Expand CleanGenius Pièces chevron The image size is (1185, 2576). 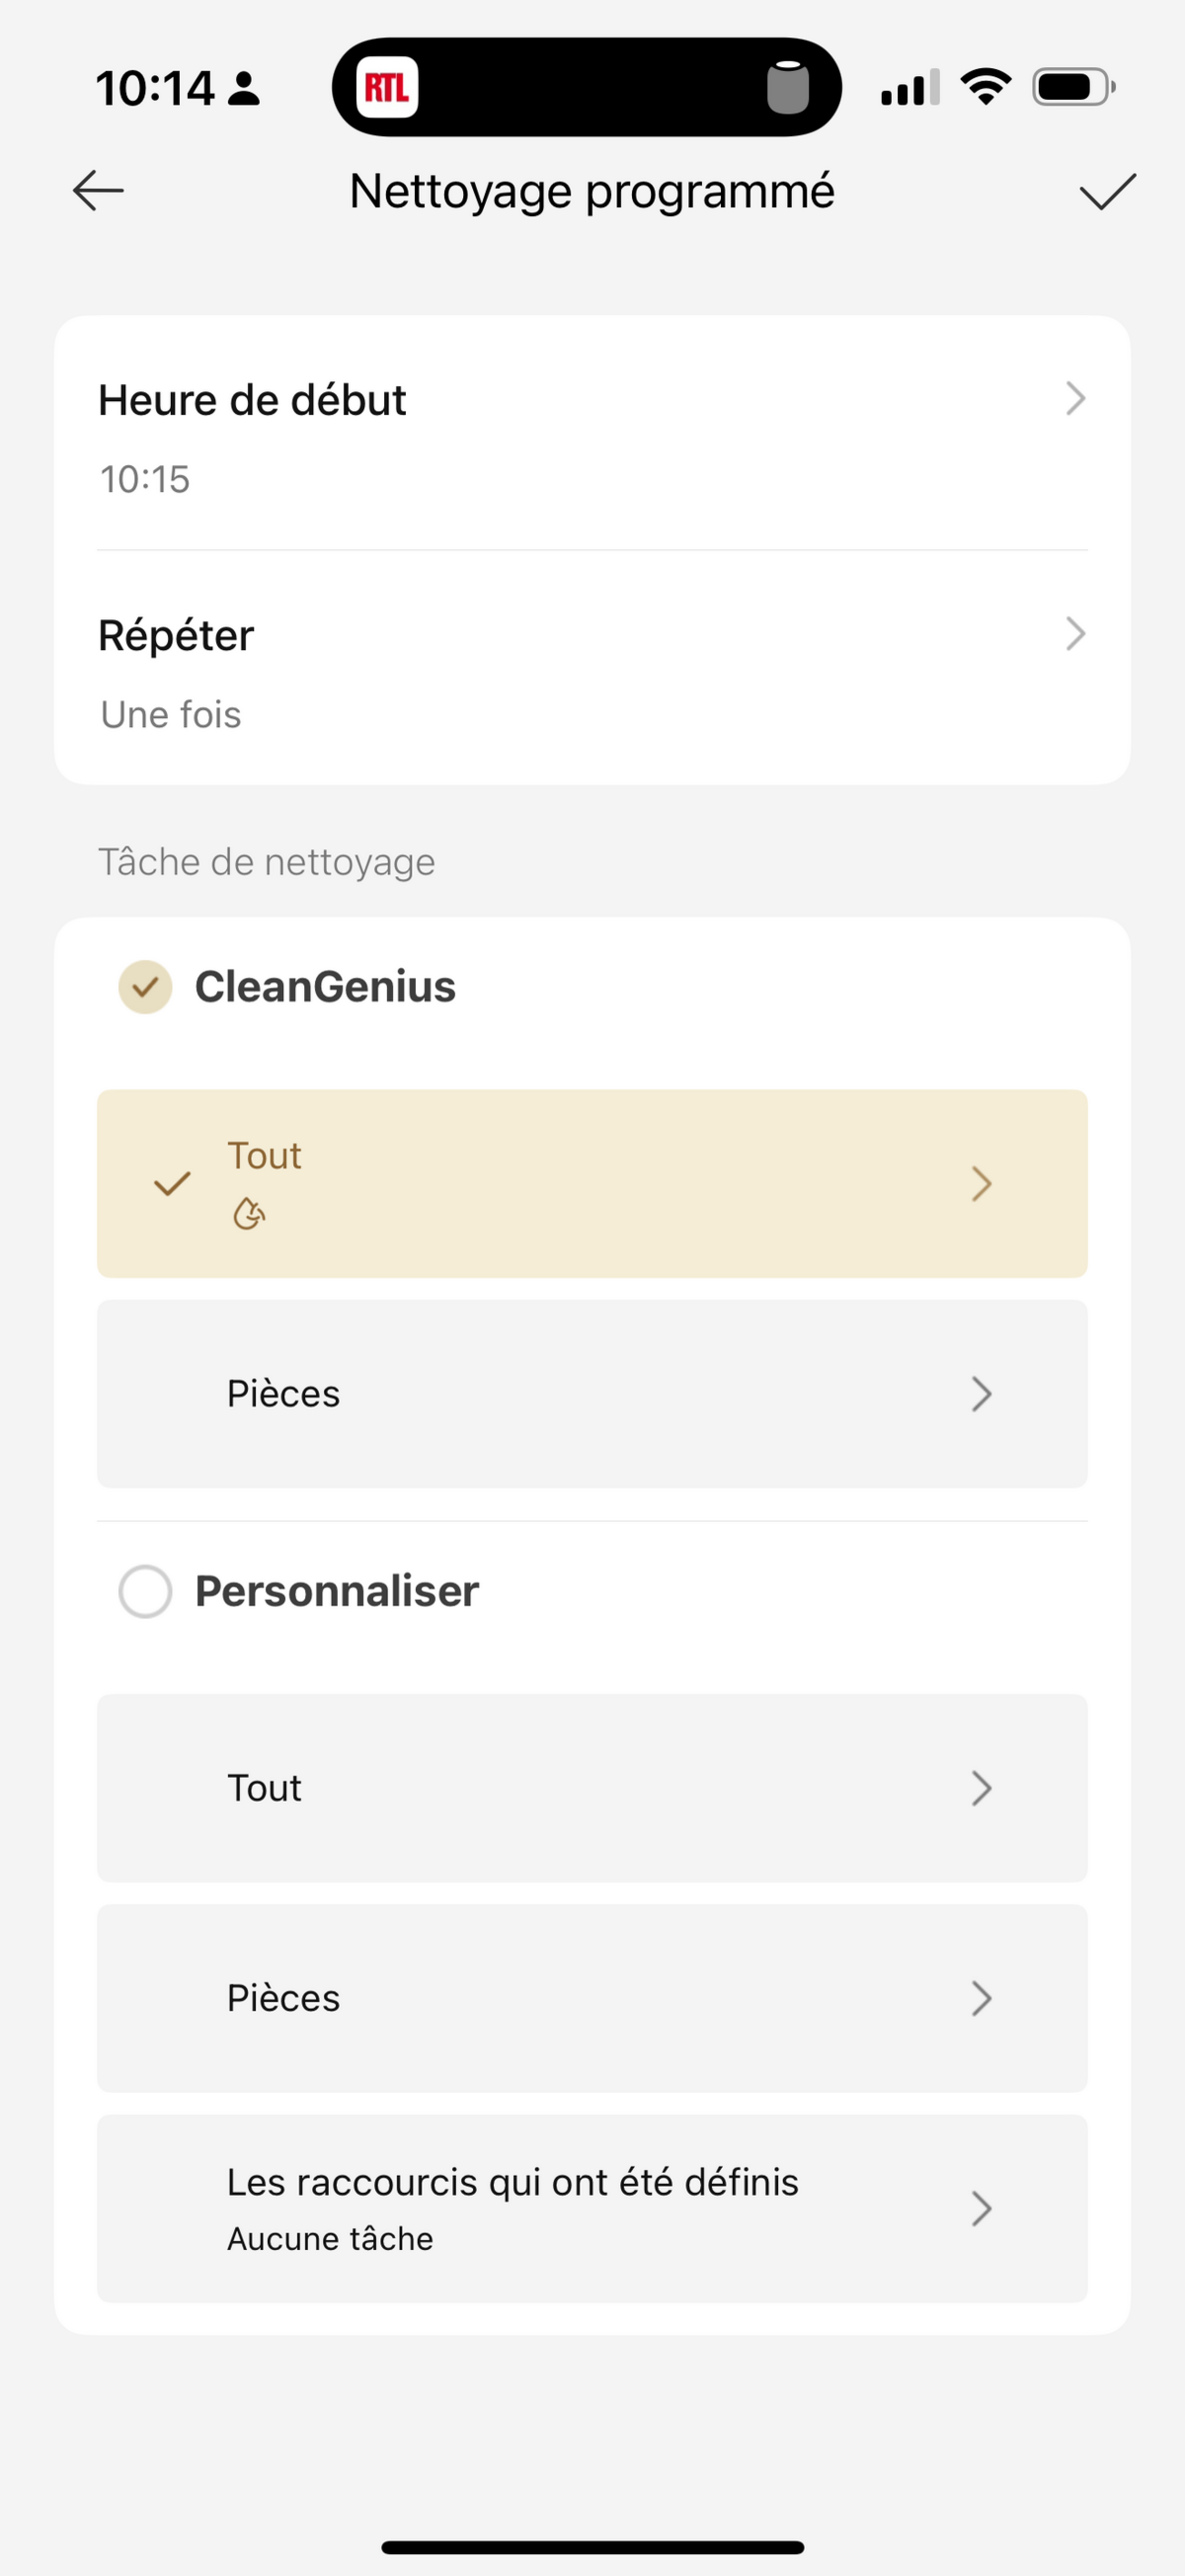(981, 1394)
